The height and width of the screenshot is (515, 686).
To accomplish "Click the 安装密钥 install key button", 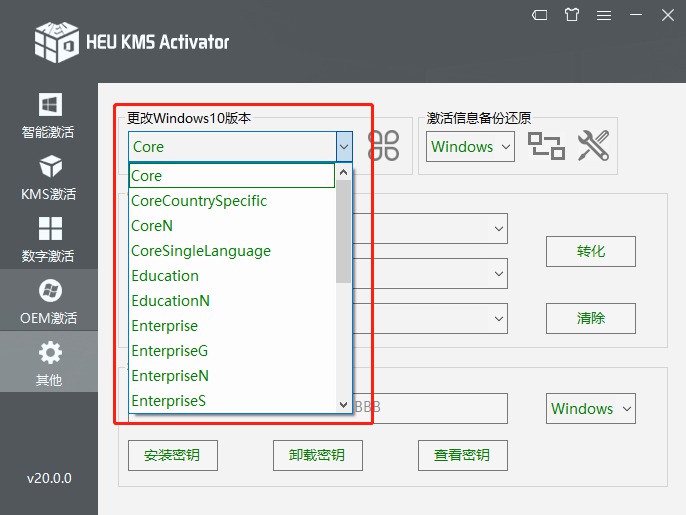I will click(x=173, y=455).
